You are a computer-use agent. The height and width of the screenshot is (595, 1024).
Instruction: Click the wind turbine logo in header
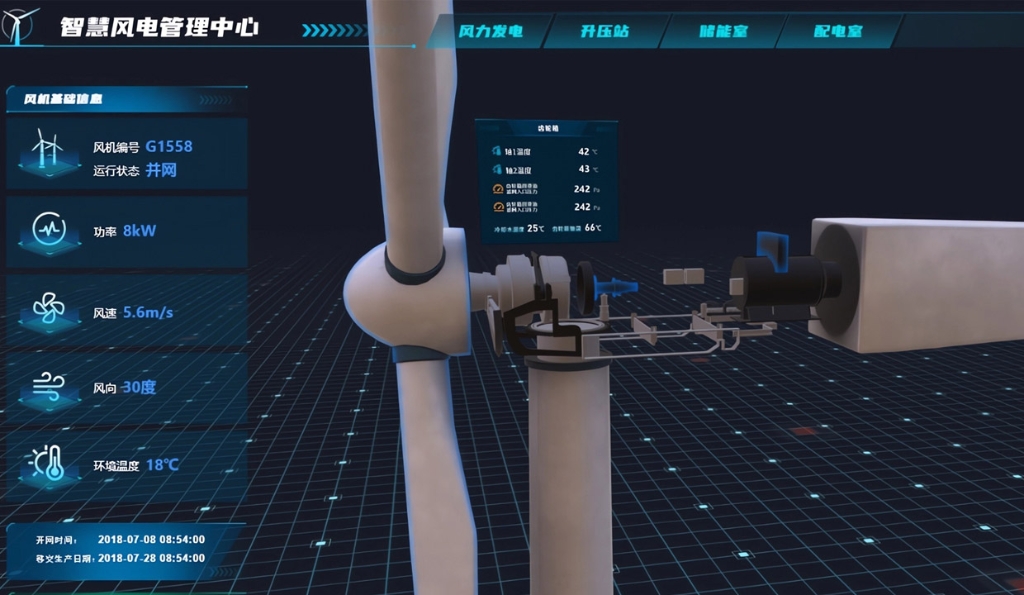click(22, 25)
